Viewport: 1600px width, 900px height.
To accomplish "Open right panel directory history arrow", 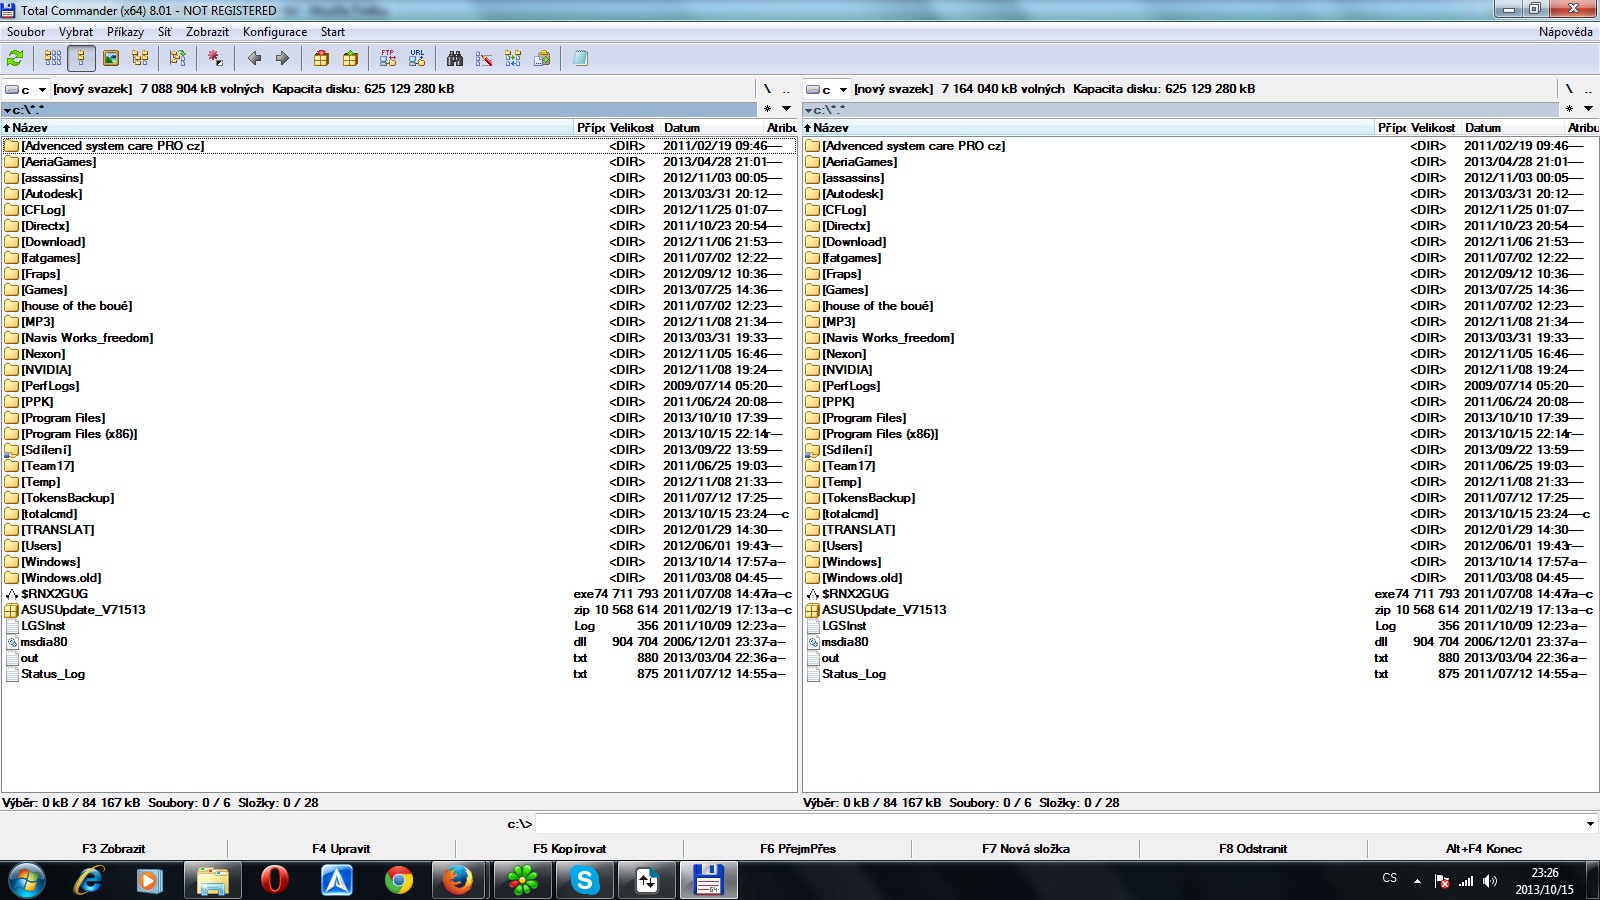I will point(1588,109).
